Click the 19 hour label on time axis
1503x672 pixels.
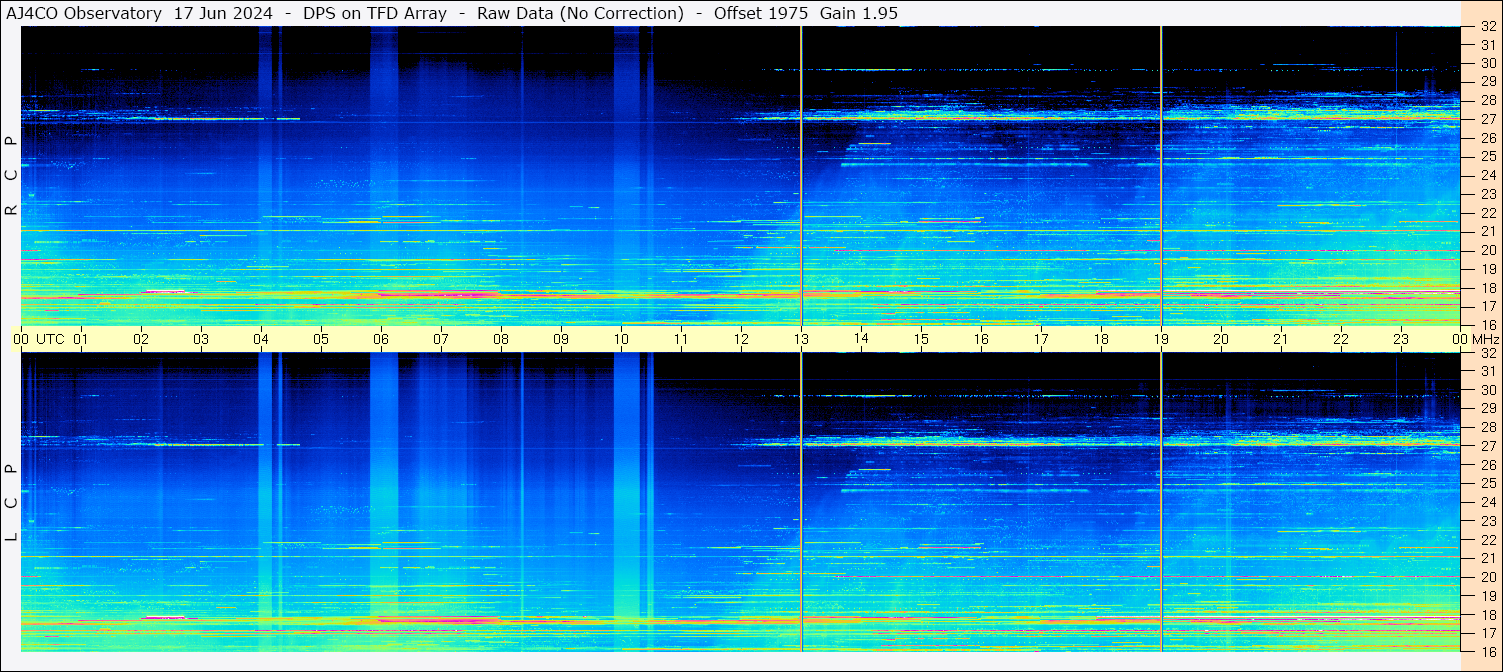click(1160, 339)
